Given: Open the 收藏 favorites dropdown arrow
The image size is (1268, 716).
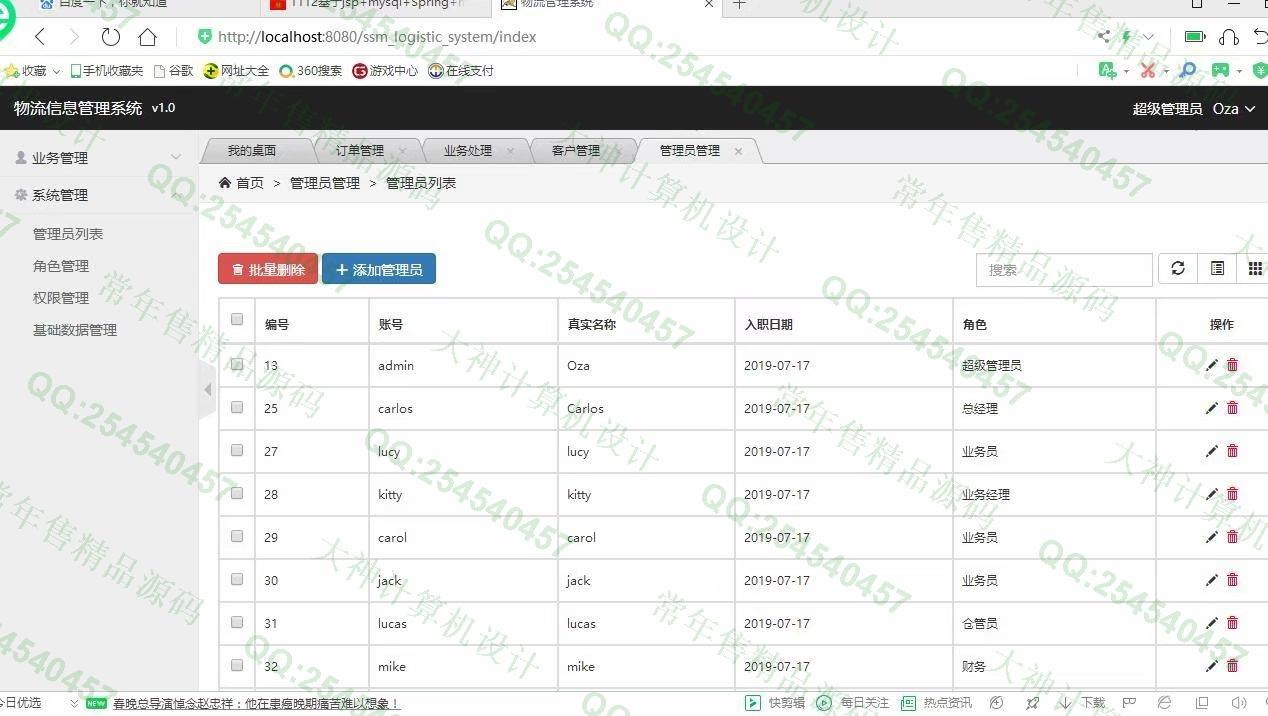Looking at the screenshot, I should tap(57, 71).
